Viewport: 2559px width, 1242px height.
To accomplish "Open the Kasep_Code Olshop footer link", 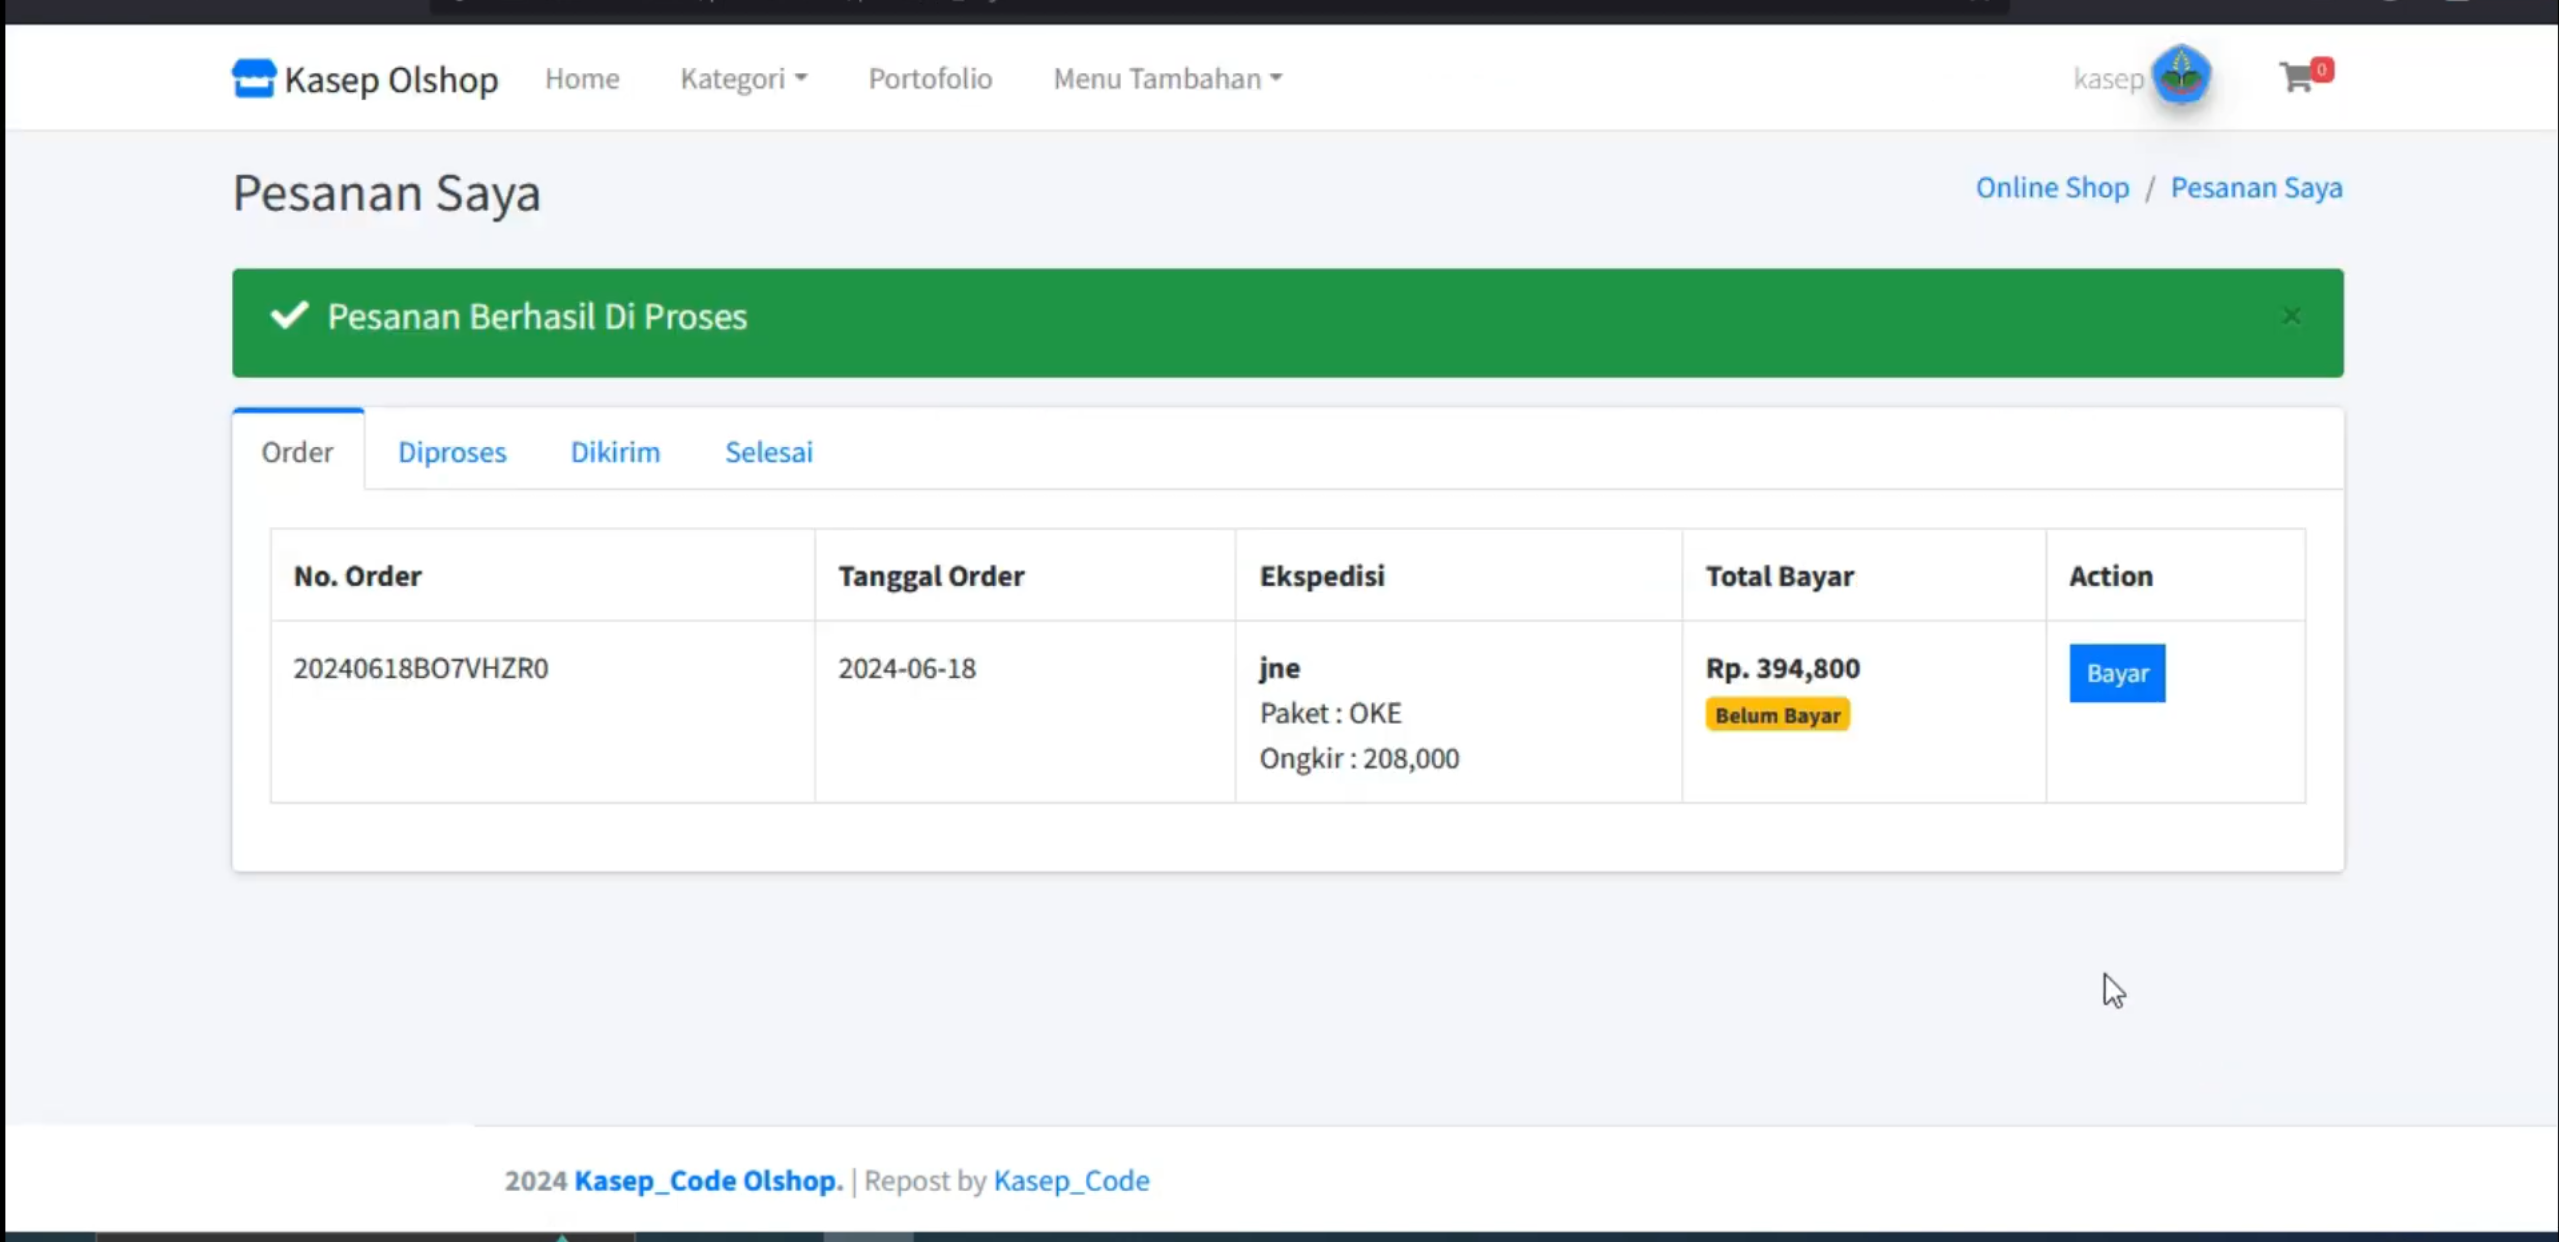I will [x=709, y=1180].
